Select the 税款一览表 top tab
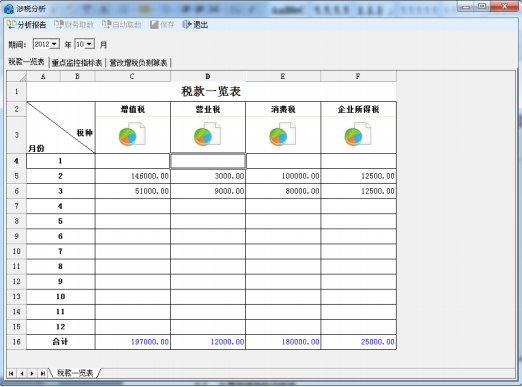Image resolution: width=522 pixels, height=387 pixels. tap(26, 62)
